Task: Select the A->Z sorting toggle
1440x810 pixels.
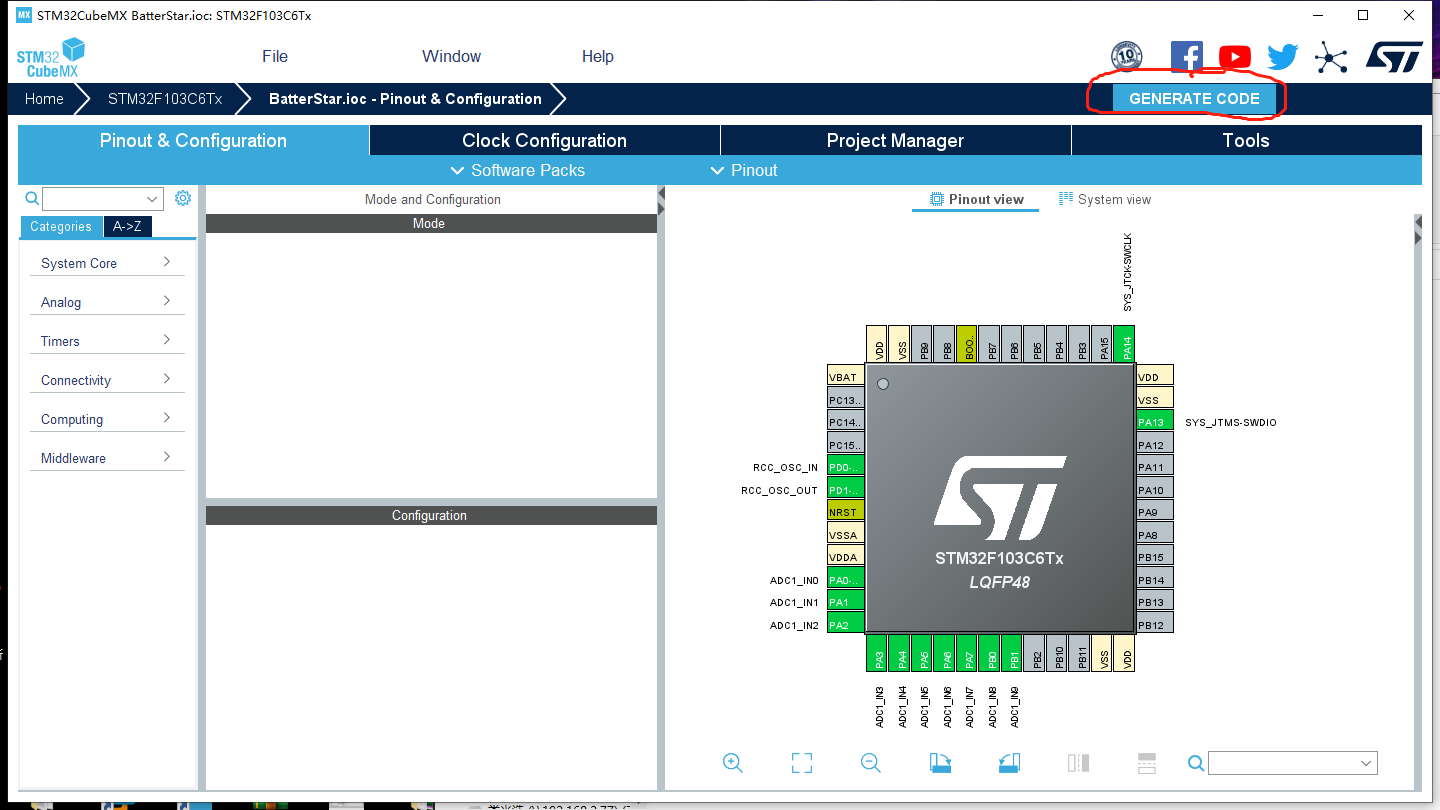Action: pos(127,227)
